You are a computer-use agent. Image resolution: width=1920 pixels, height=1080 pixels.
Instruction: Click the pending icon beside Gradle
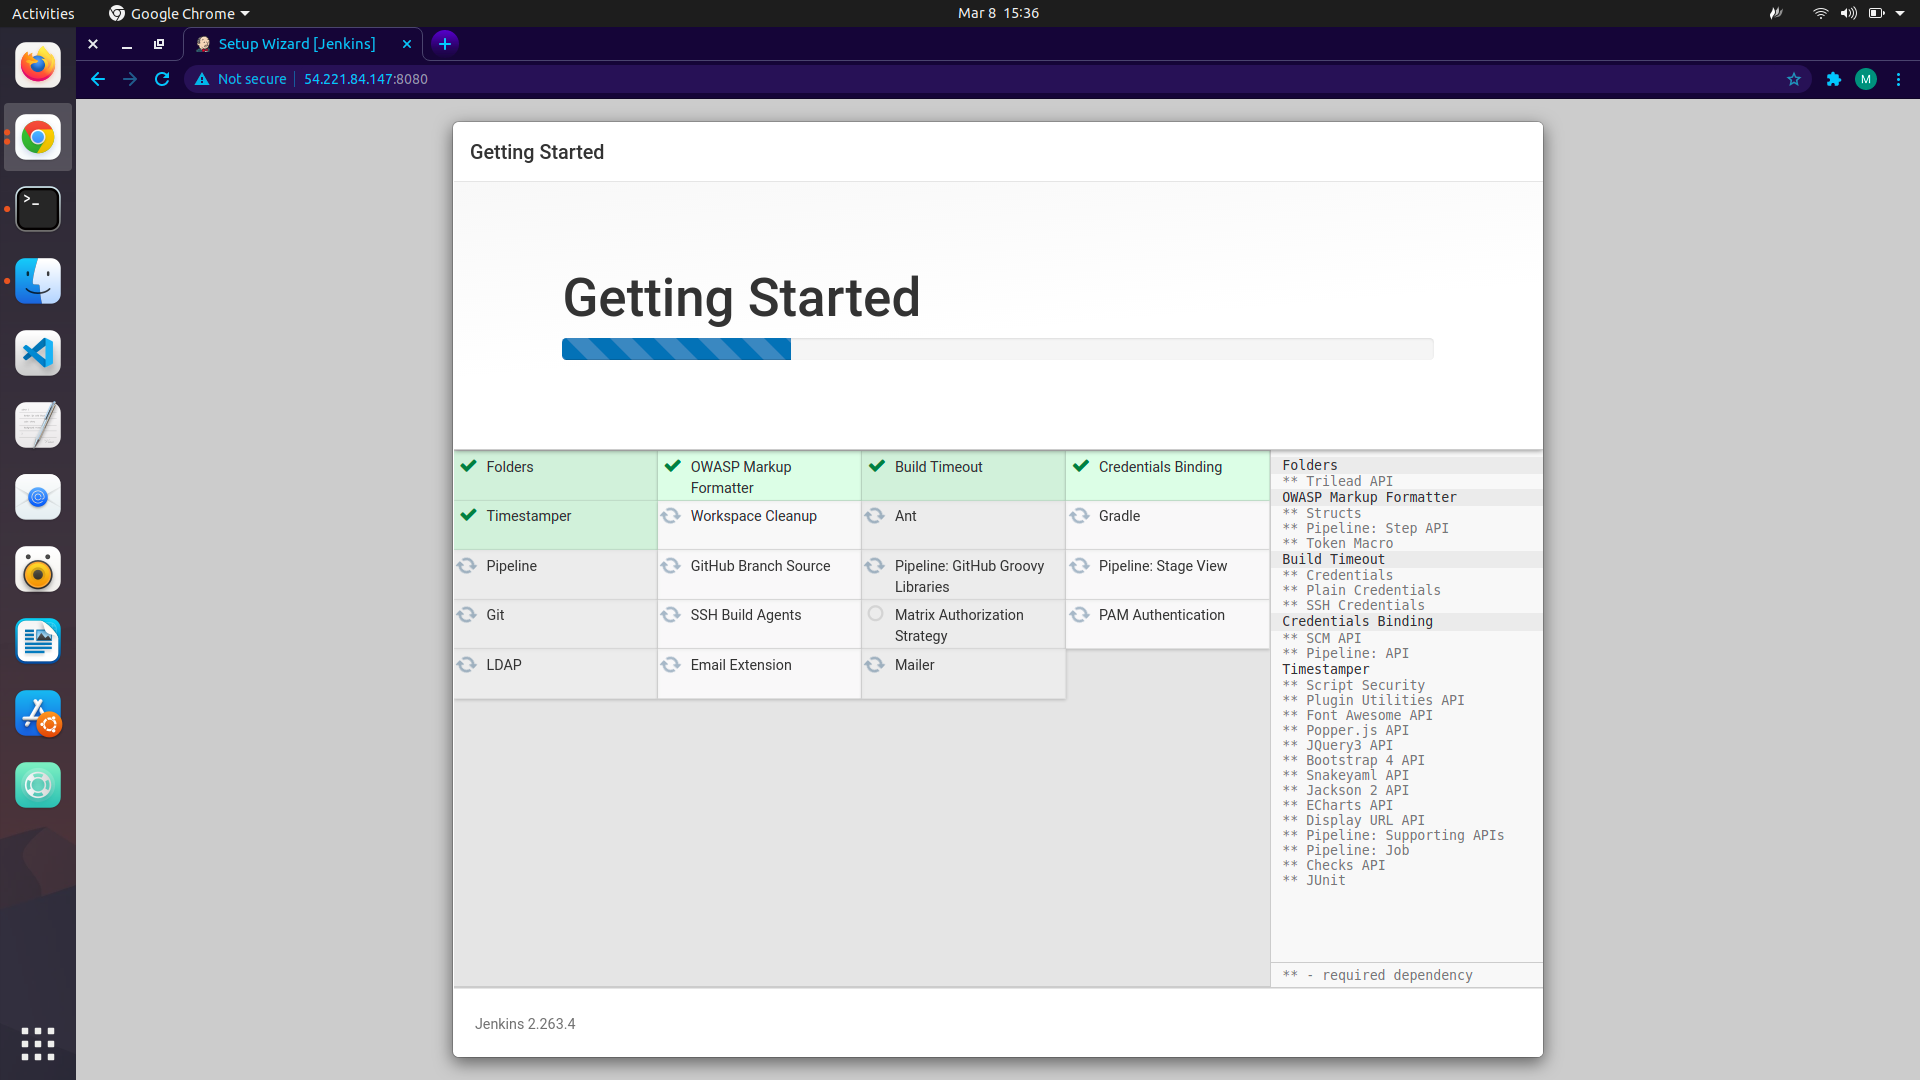click(1079, 515)
